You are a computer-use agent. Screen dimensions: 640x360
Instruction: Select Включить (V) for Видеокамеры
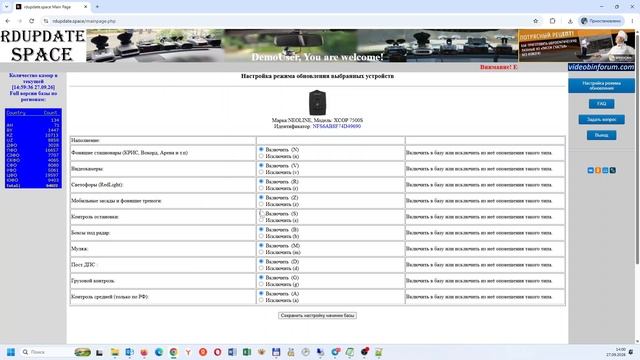pos(261,165)
